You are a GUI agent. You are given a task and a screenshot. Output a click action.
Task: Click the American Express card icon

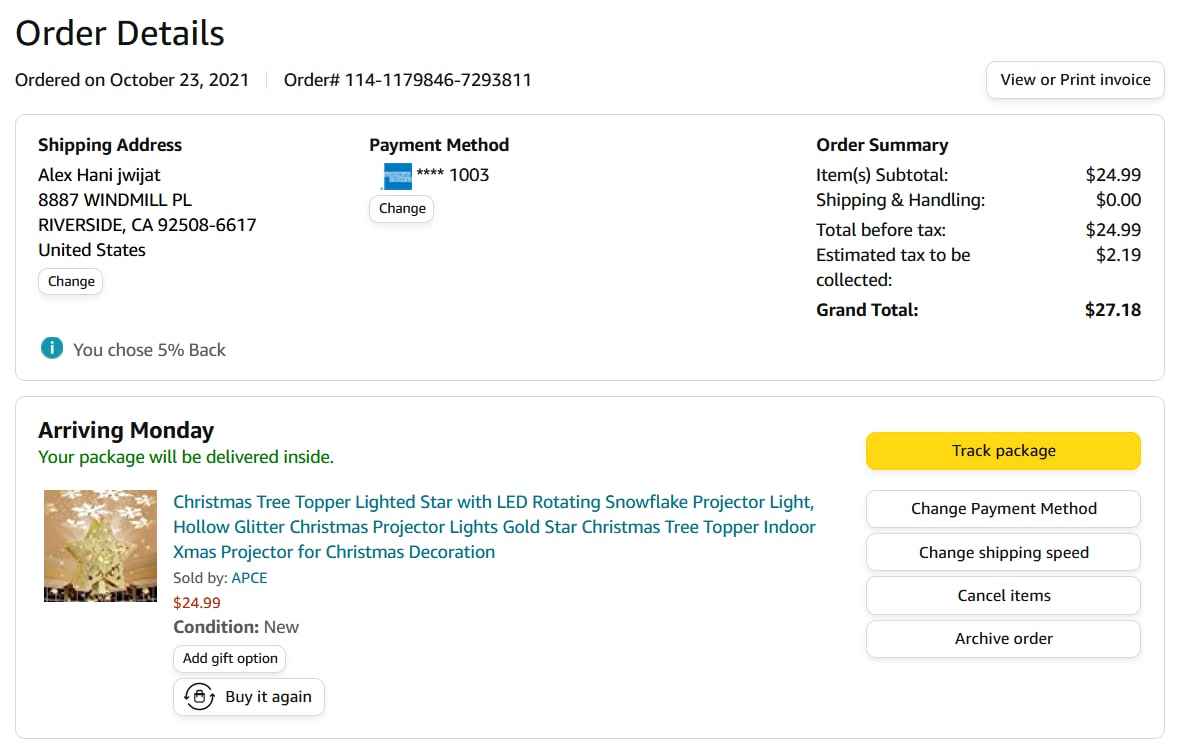397,176
